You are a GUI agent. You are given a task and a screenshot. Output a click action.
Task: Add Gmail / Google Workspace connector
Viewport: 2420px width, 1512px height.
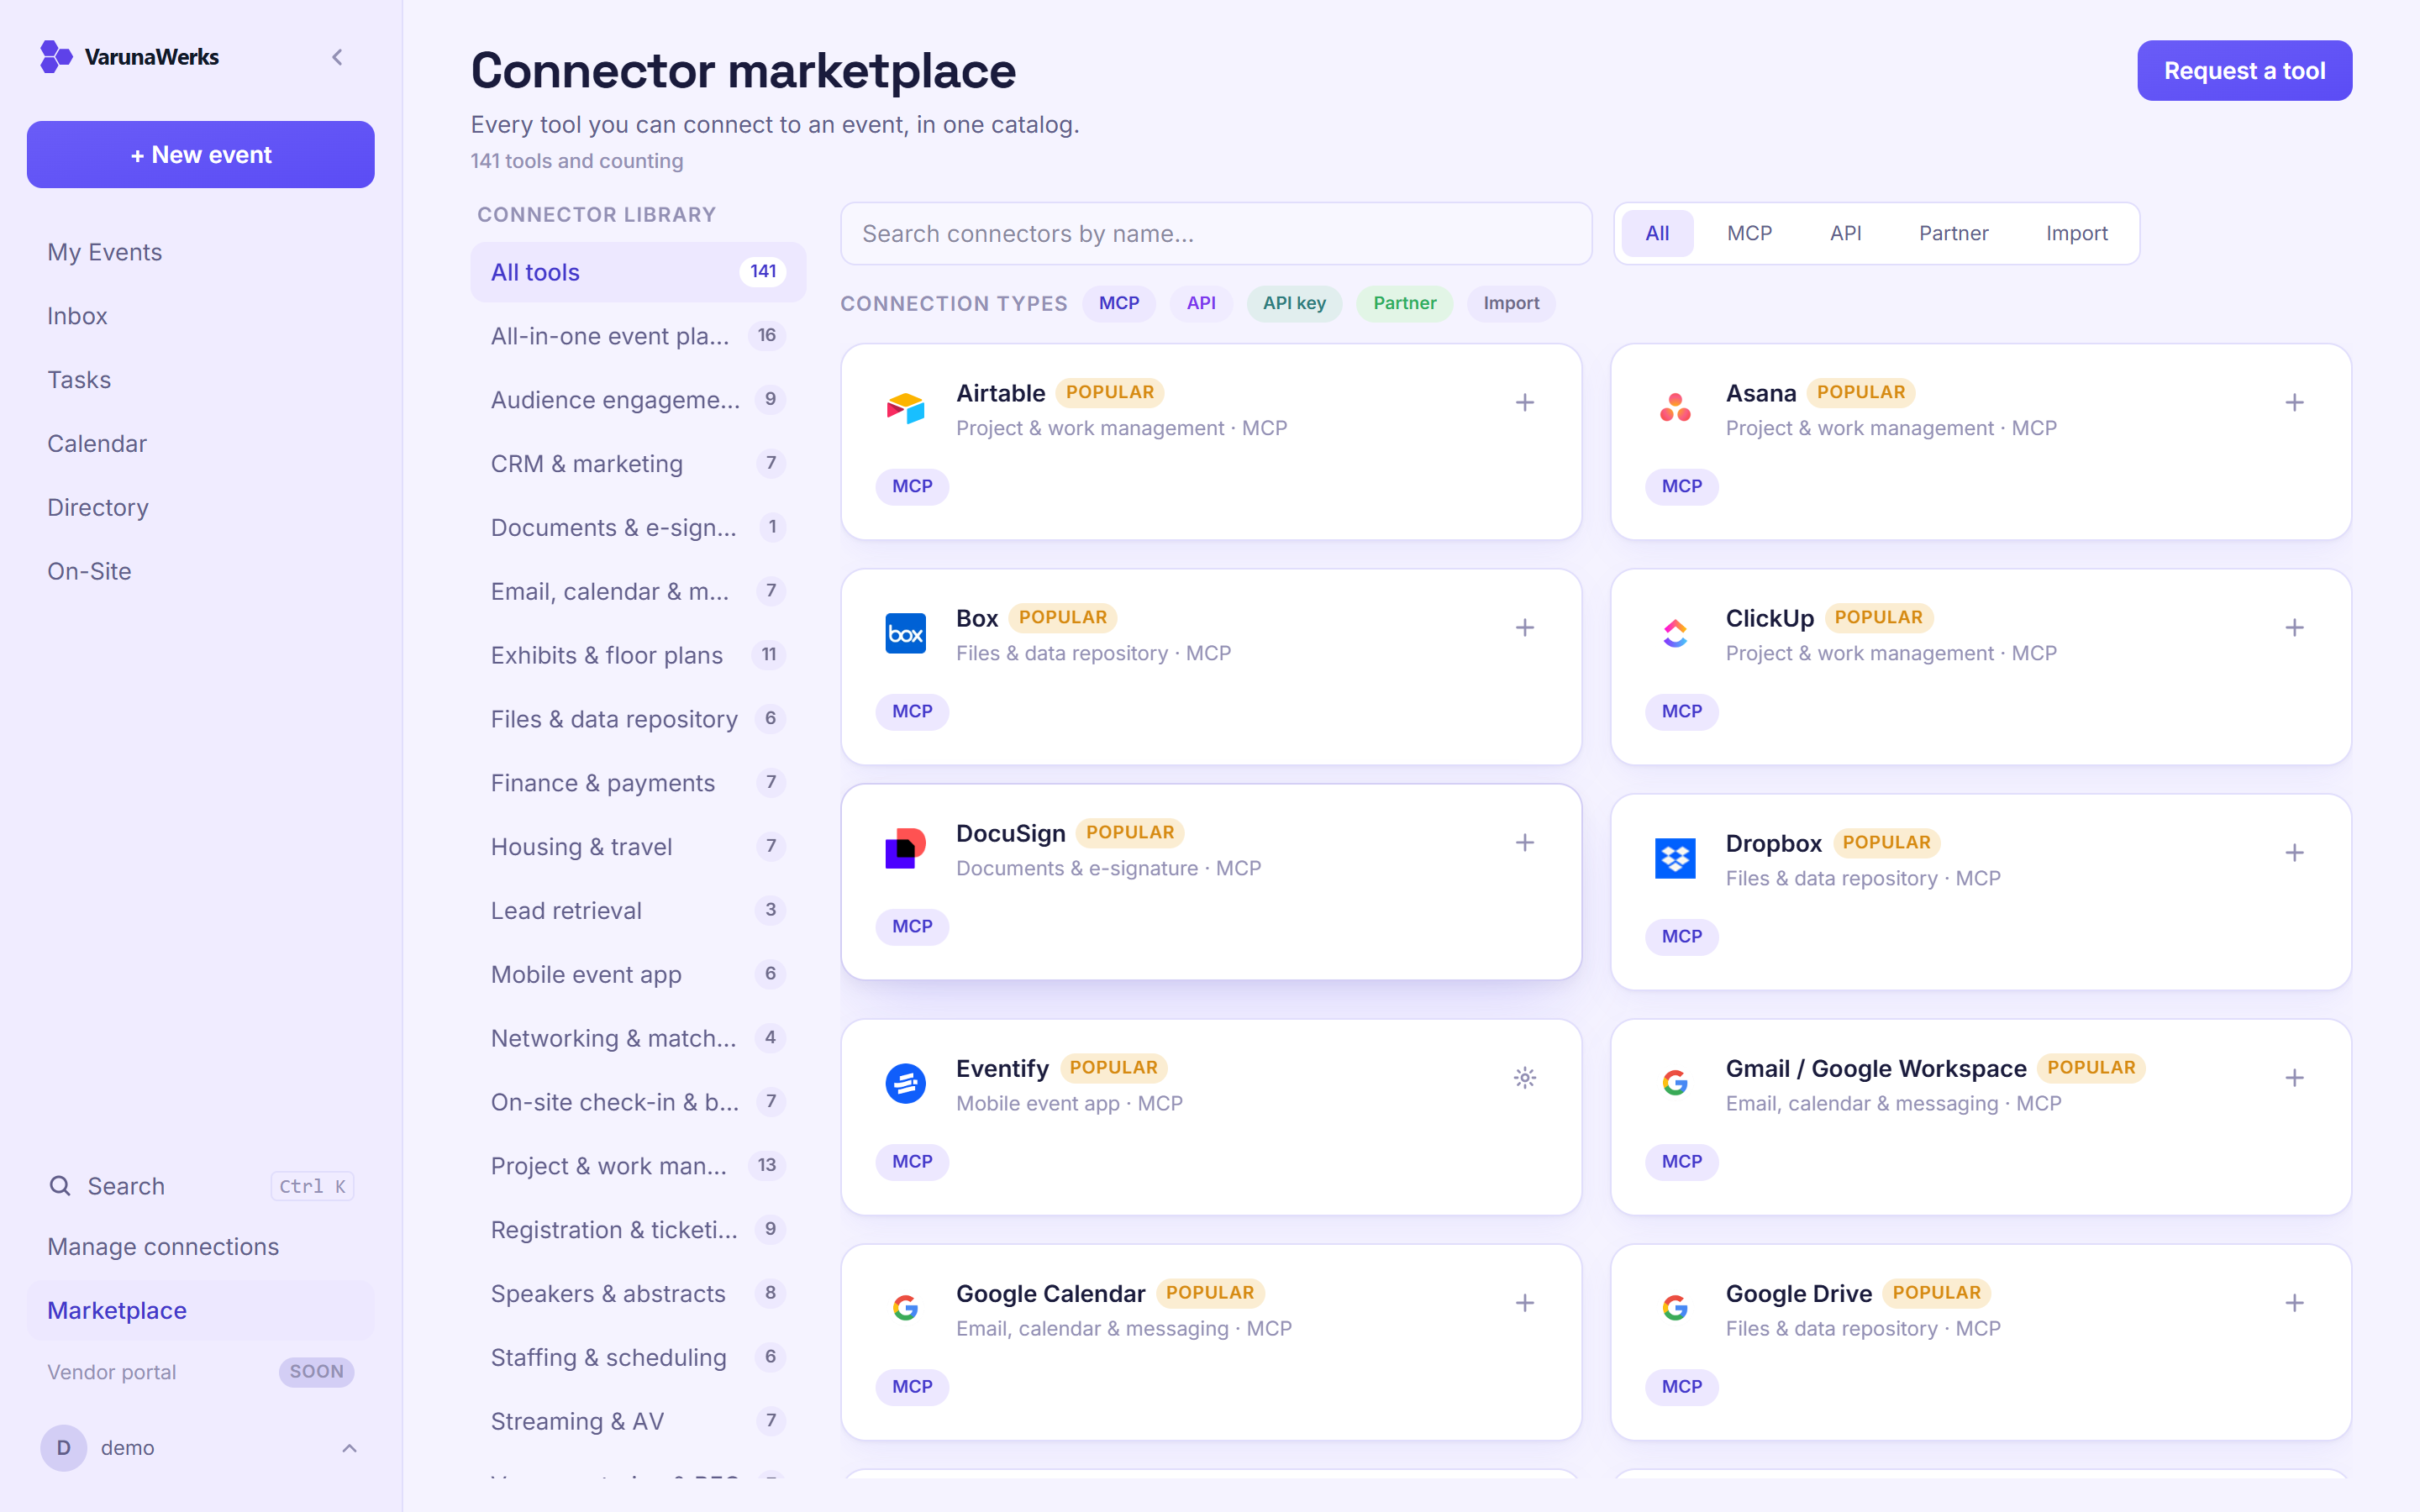pos(2294,1077)
